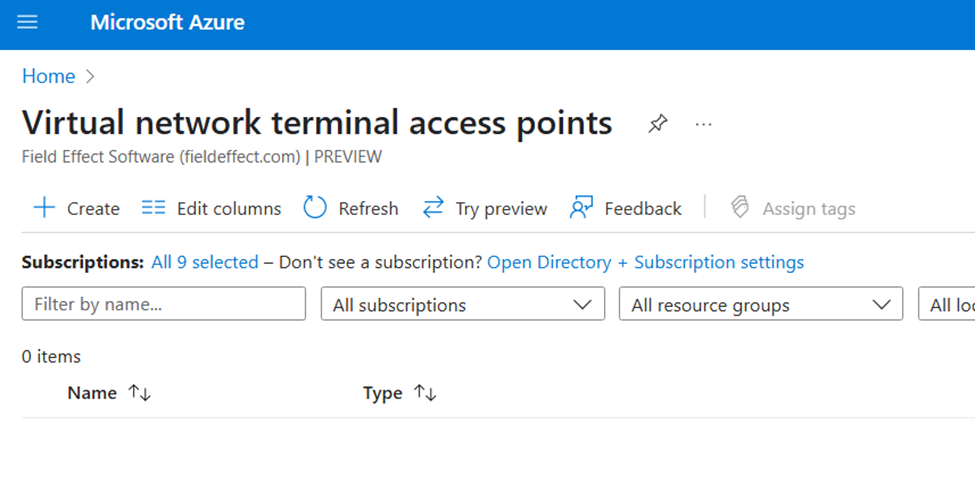This screenshot has height=487, width=975.
Task: Click the Feedback label
Action: (x=643, y=208)
